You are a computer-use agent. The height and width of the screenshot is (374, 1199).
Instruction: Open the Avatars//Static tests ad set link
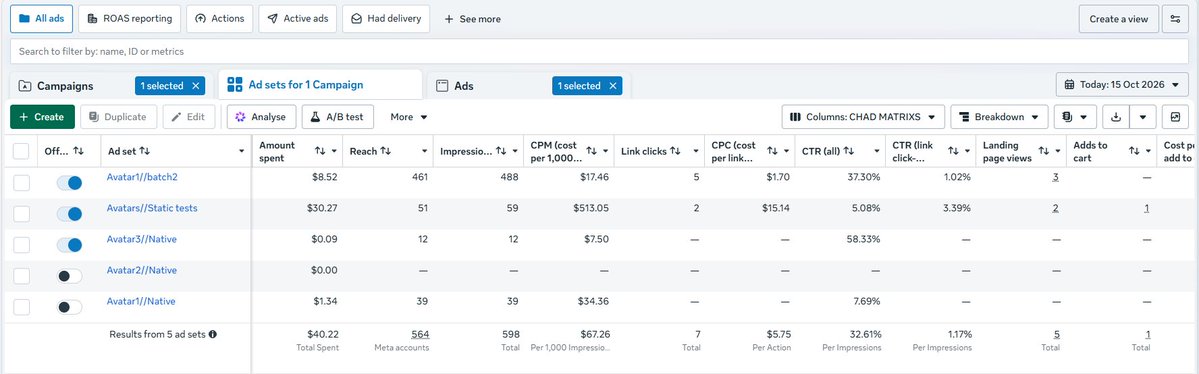[153, 208]
